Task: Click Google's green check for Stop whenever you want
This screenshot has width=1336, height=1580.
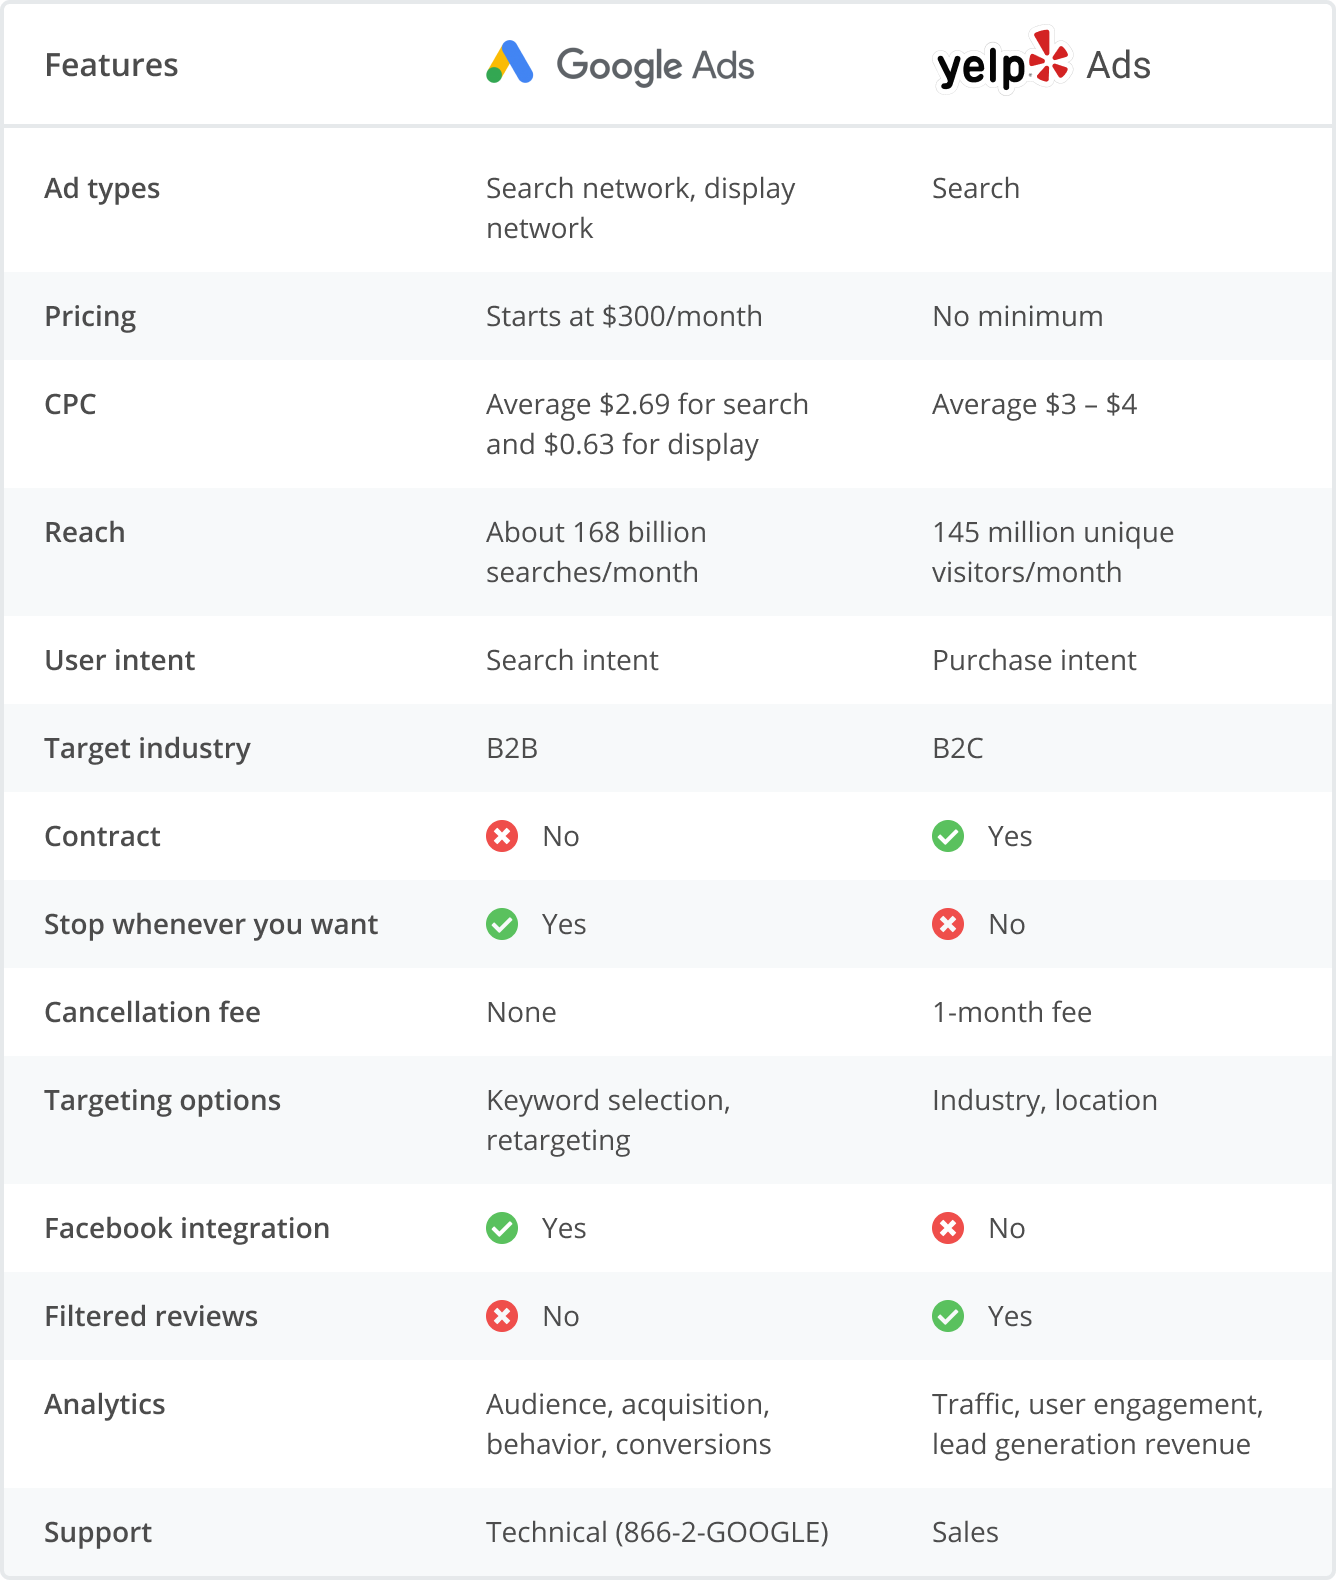Action: [x=502, y=924]
